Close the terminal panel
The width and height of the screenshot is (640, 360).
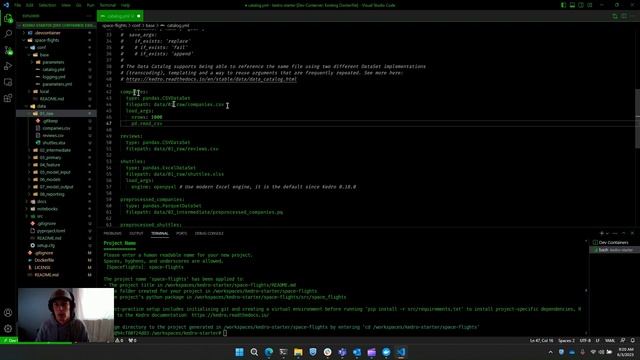click(x=632, y=233)
